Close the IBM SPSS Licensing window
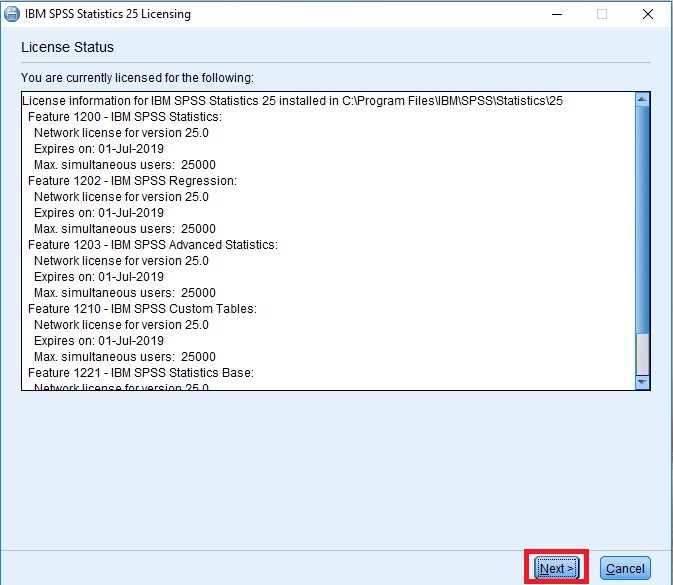Image resolution: width=673 pixels, height=585 pixels. pos(647,15)
